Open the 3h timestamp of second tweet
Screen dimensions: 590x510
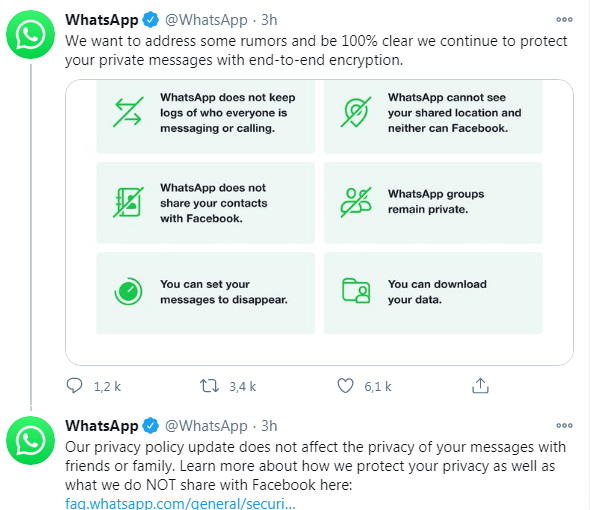coord(269,426)
